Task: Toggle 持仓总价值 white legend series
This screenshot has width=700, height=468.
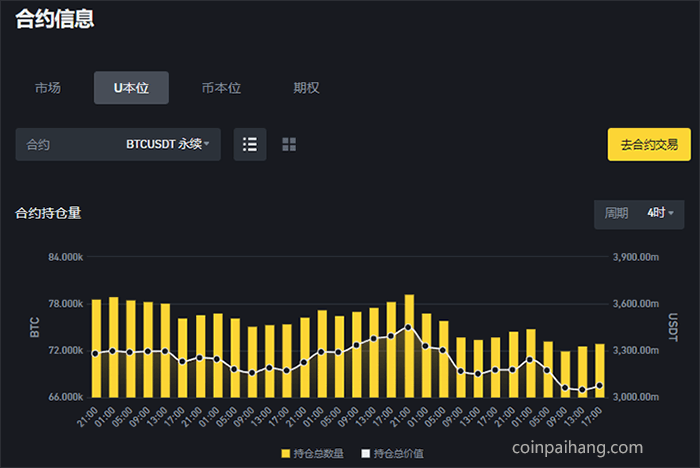Action: (391, 454)
